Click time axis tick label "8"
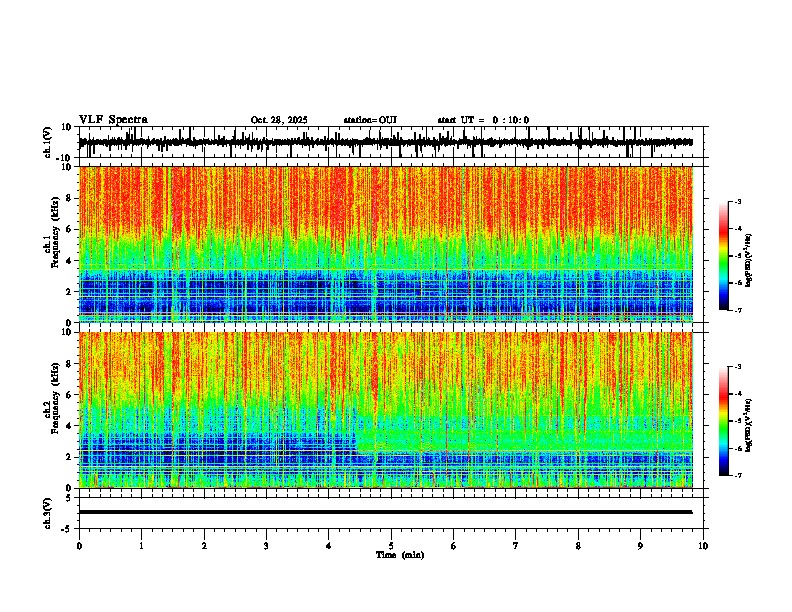Image resolution: width=792 pixels, height=612 pixels. click(x=578, y=546)
